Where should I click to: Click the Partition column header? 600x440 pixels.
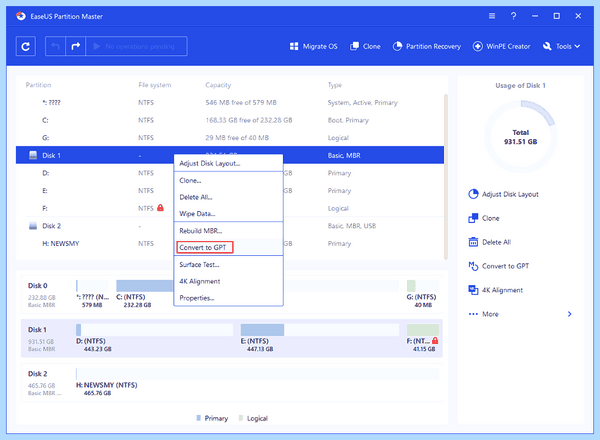[x=38, y=85]
